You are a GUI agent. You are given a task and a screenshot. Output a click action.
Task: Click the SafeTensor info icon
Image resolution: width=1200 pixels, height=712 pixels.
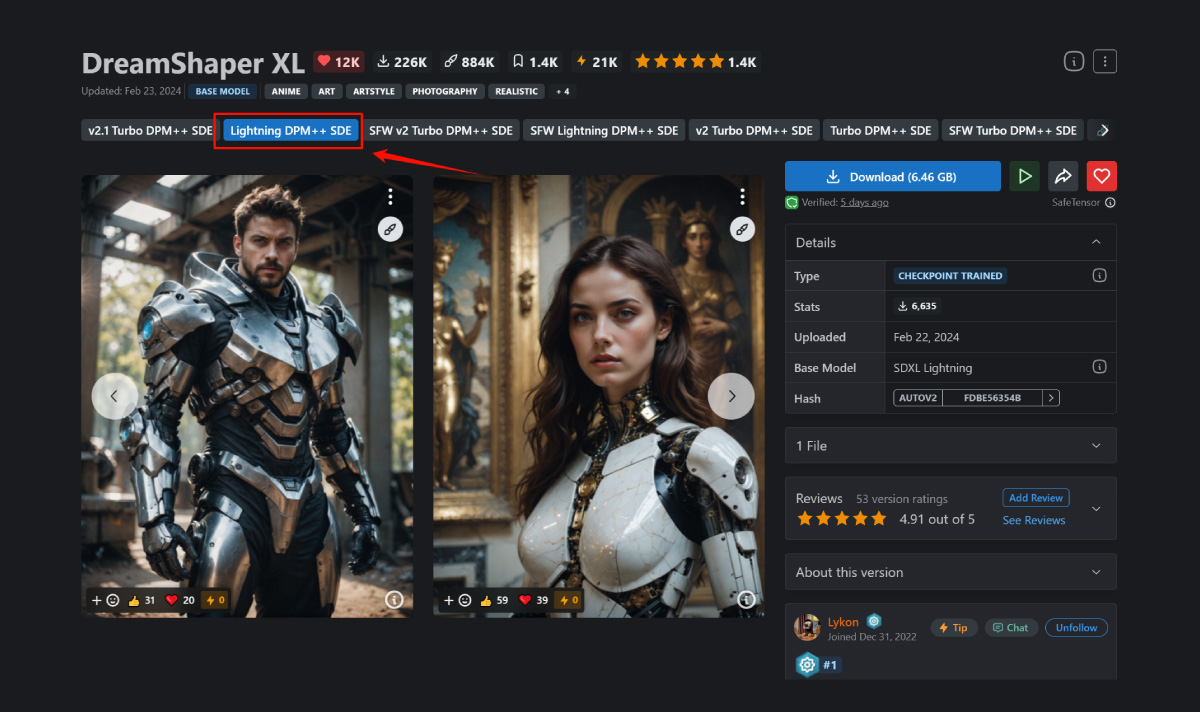click(x=1110, y=203)
